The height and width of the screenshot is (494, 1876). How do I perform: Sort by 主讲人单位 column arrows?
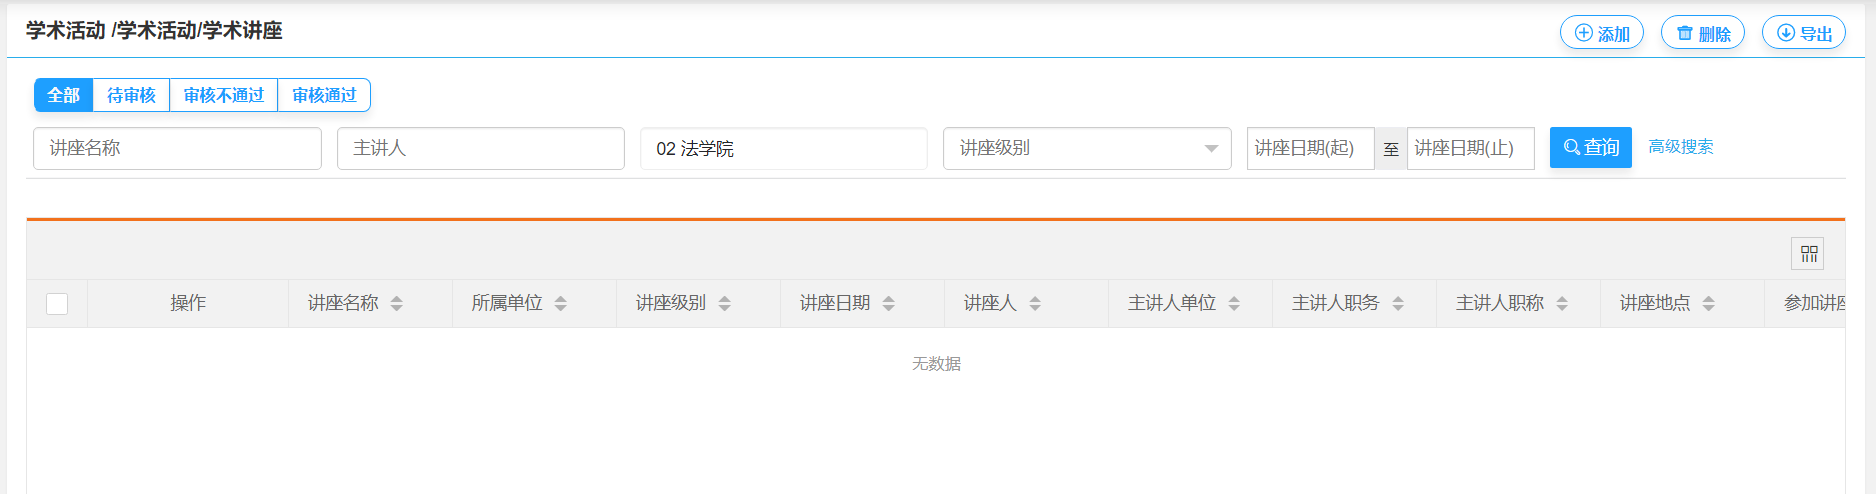[1234, 303]
